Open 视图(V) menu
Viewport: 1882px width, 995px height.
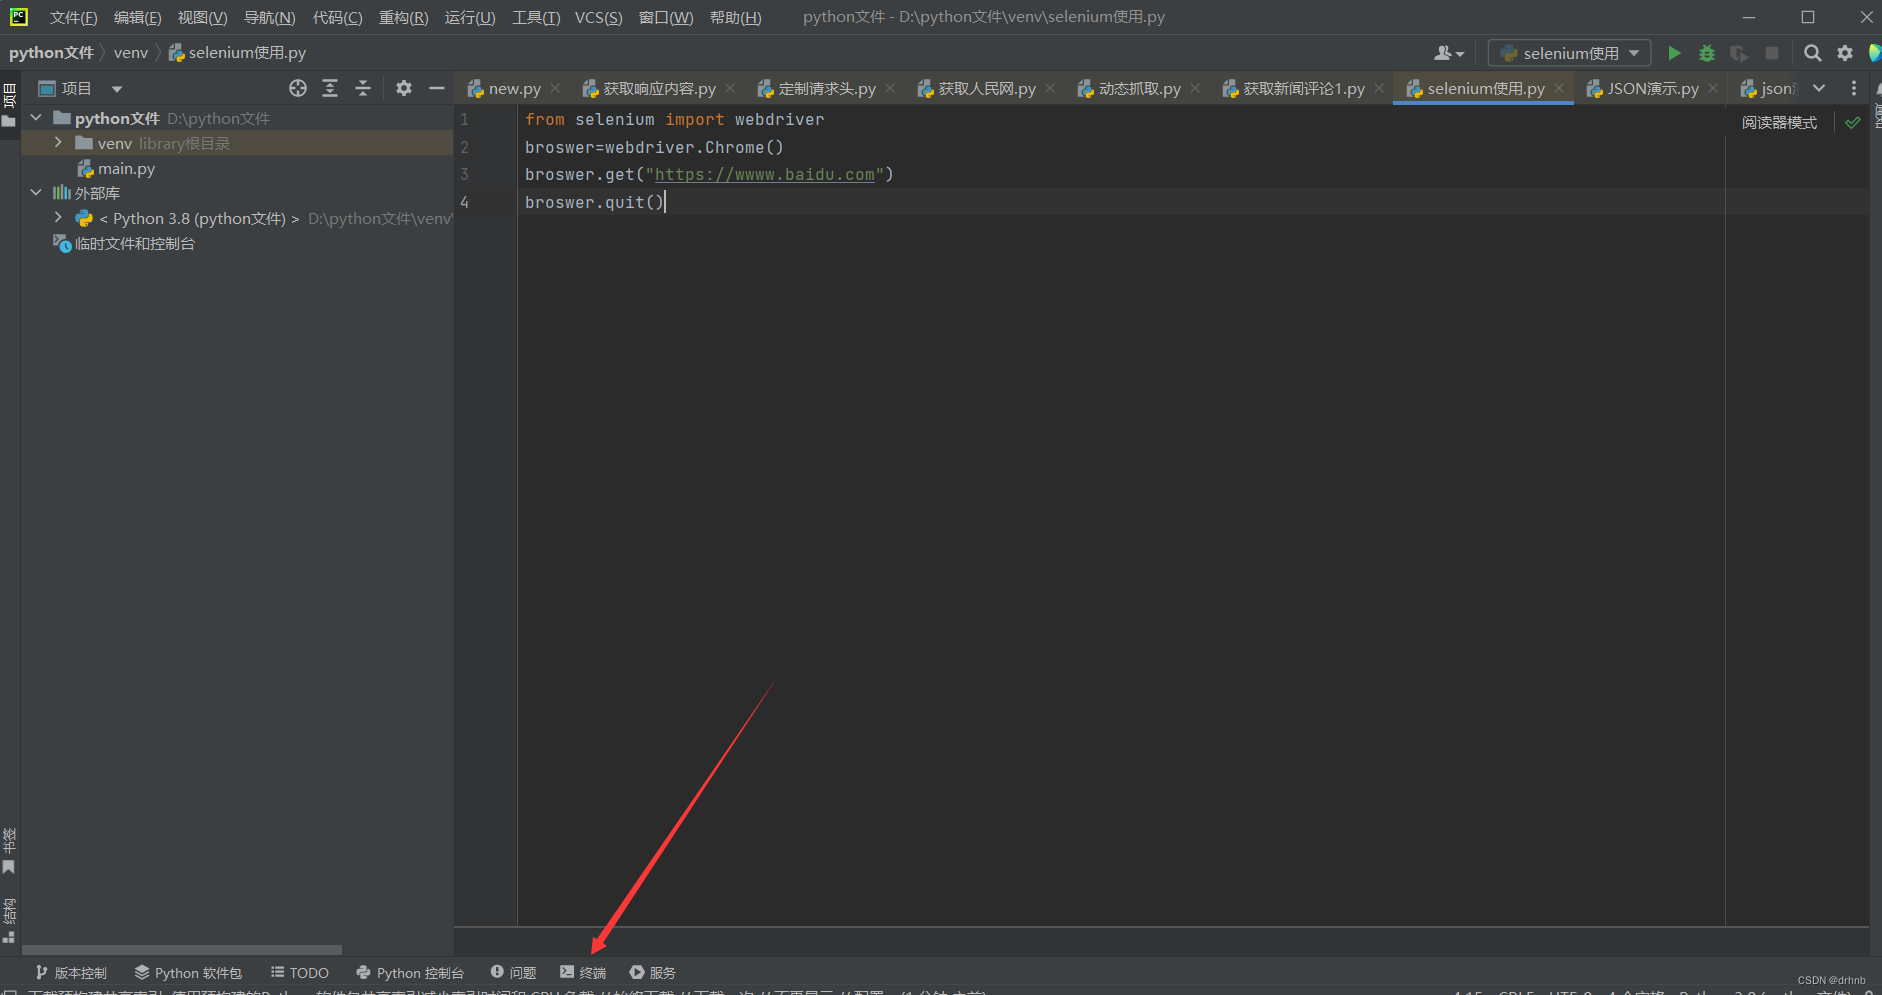tap(202, 17)
